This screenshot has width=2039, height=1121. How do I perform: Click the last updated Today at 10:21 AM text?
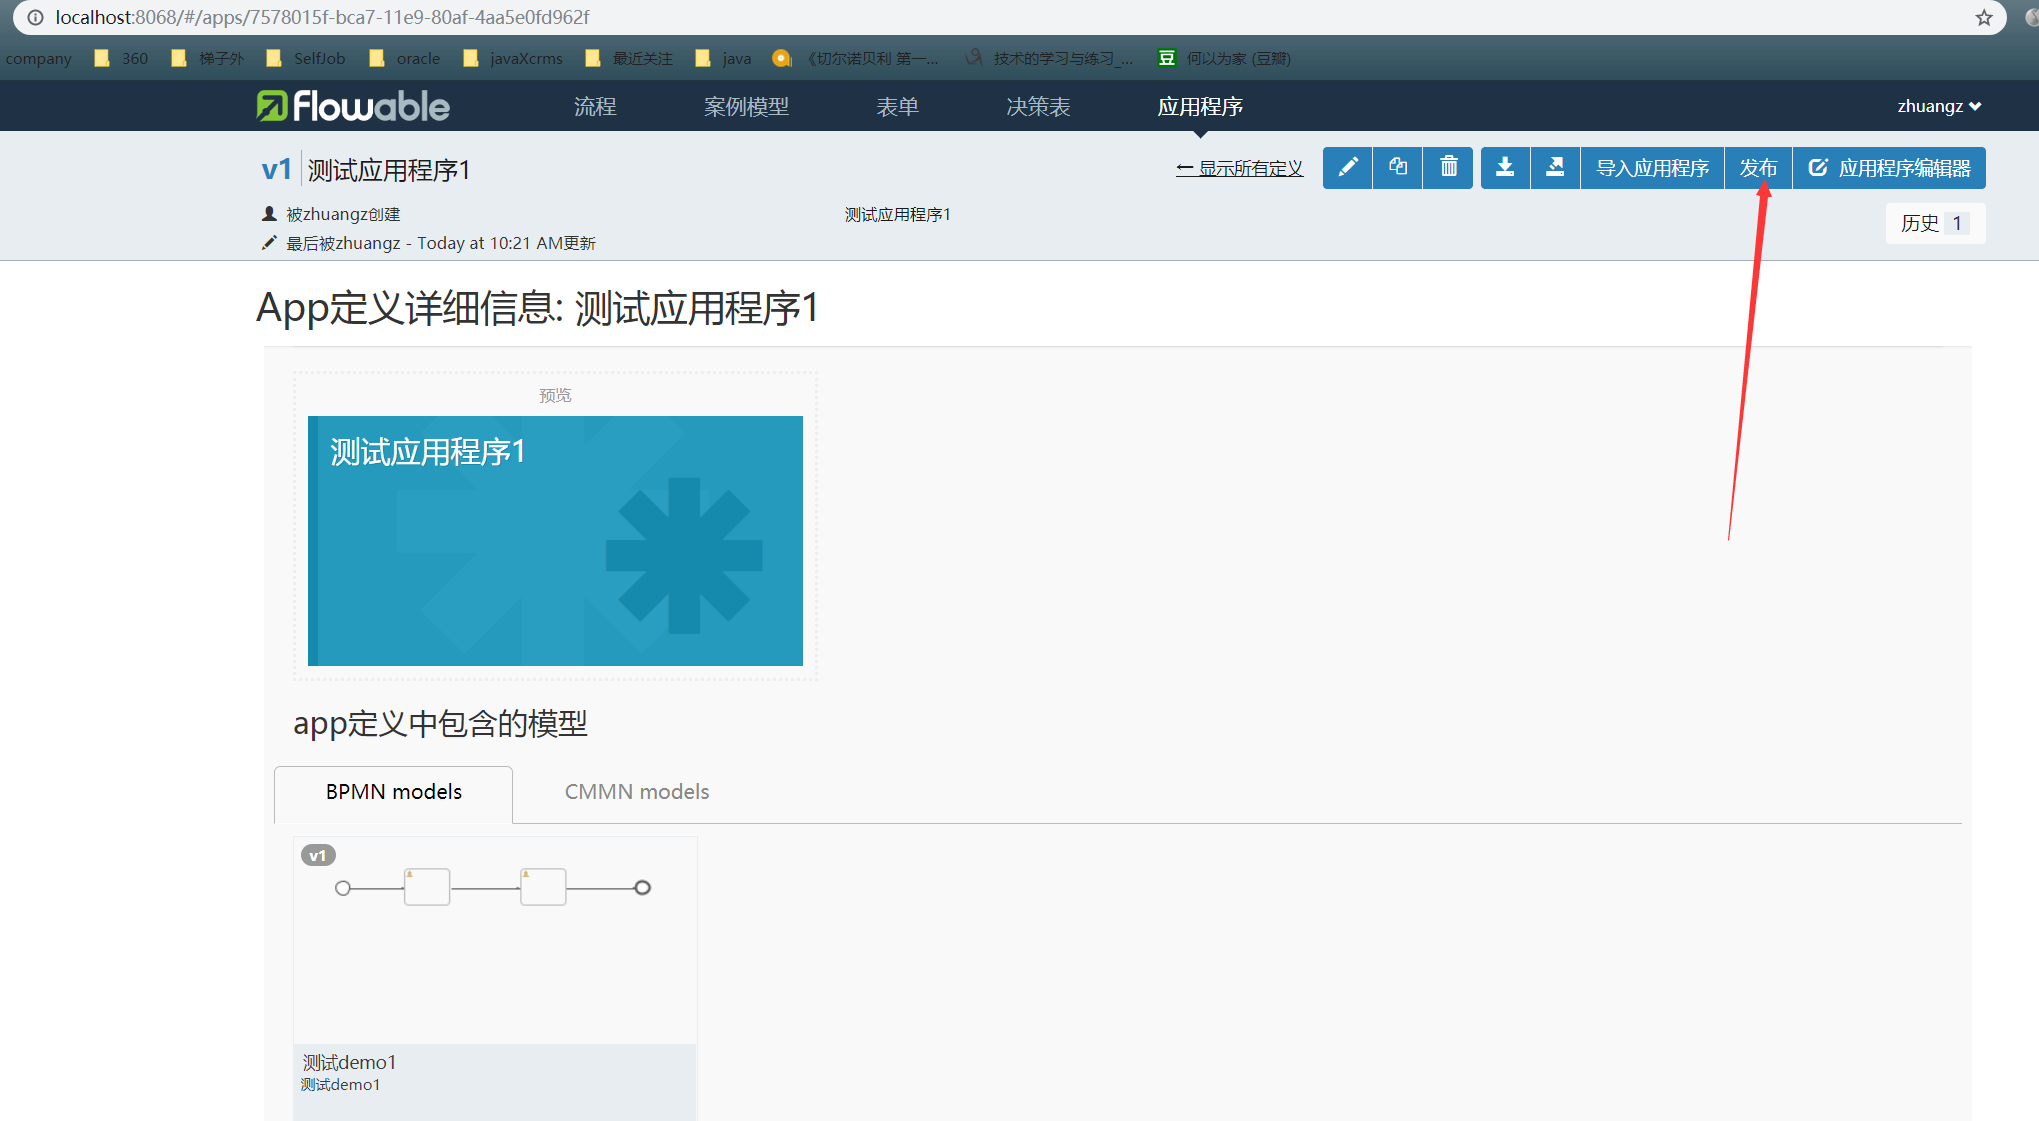(441, 243)
